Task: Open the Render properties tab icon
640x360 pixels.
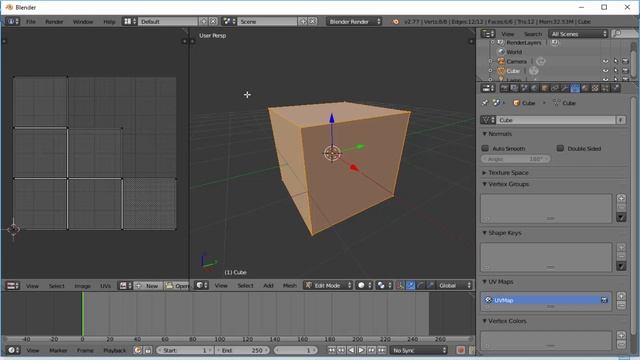Action: (x=504, y=88)
